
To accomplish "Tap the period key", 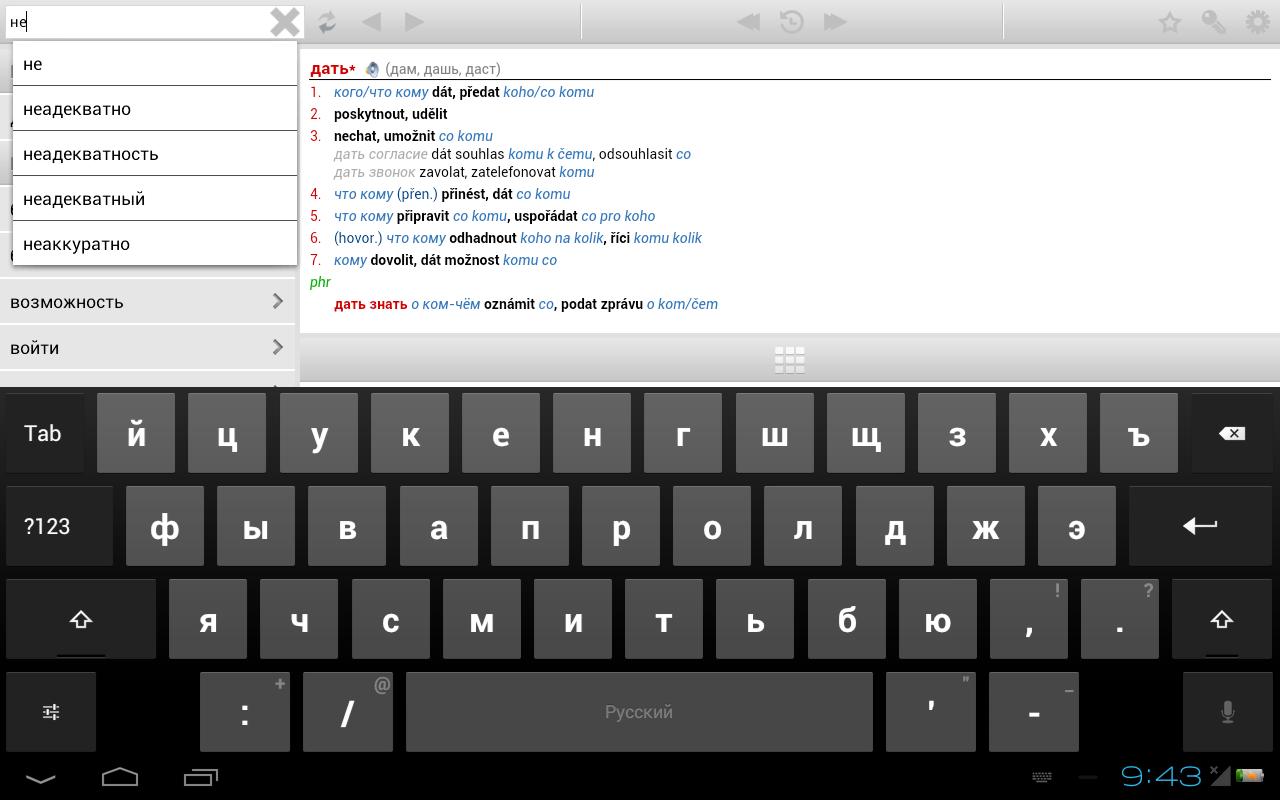I will point(1120,620).
